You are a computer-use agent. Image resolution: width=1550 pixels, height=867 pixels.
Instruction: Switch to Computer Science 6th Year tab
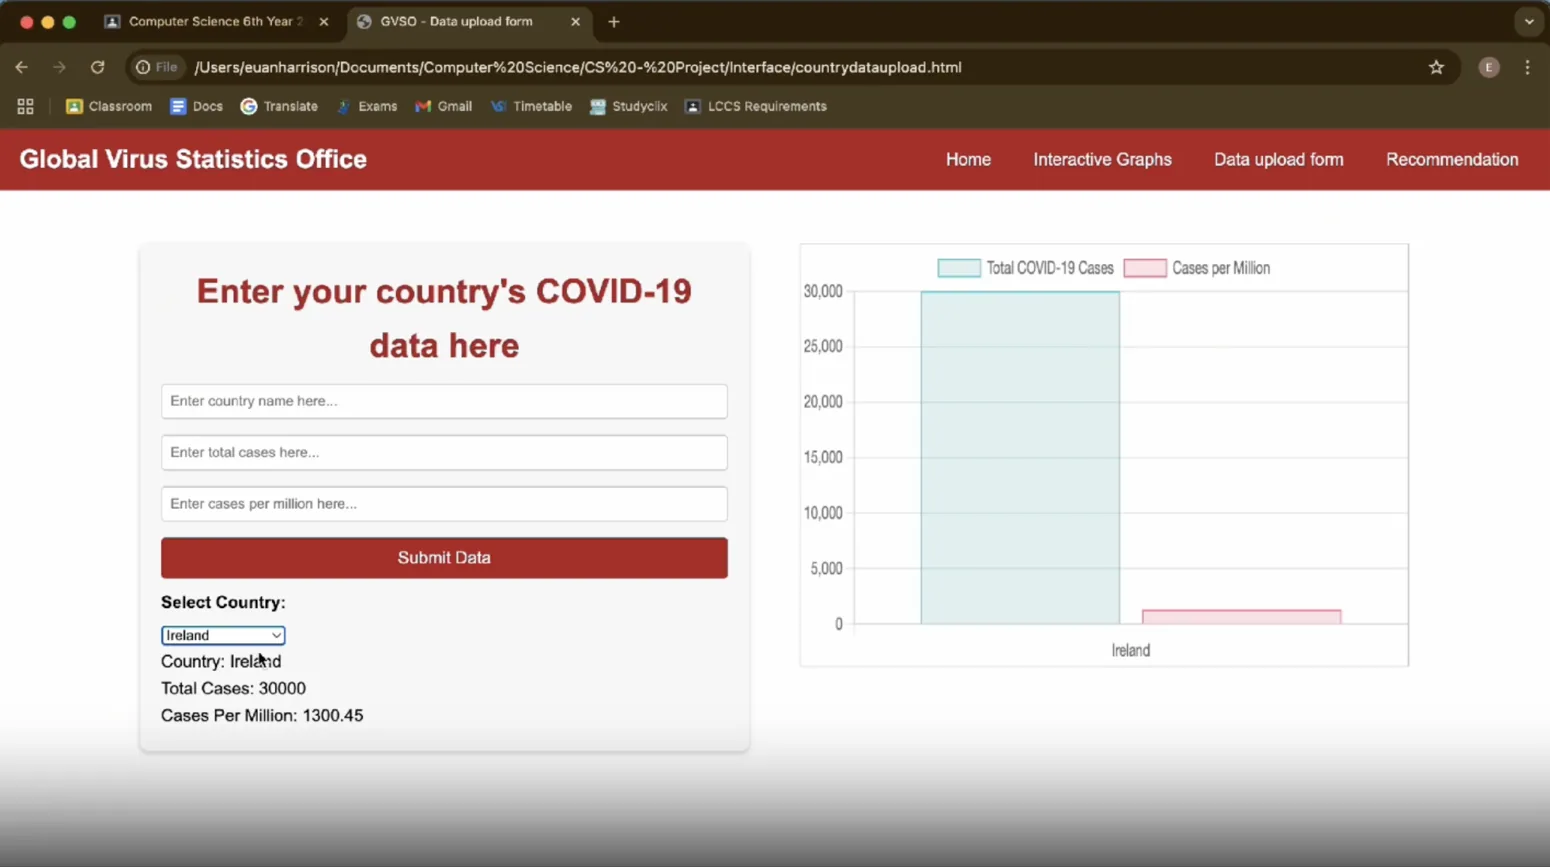216,21
